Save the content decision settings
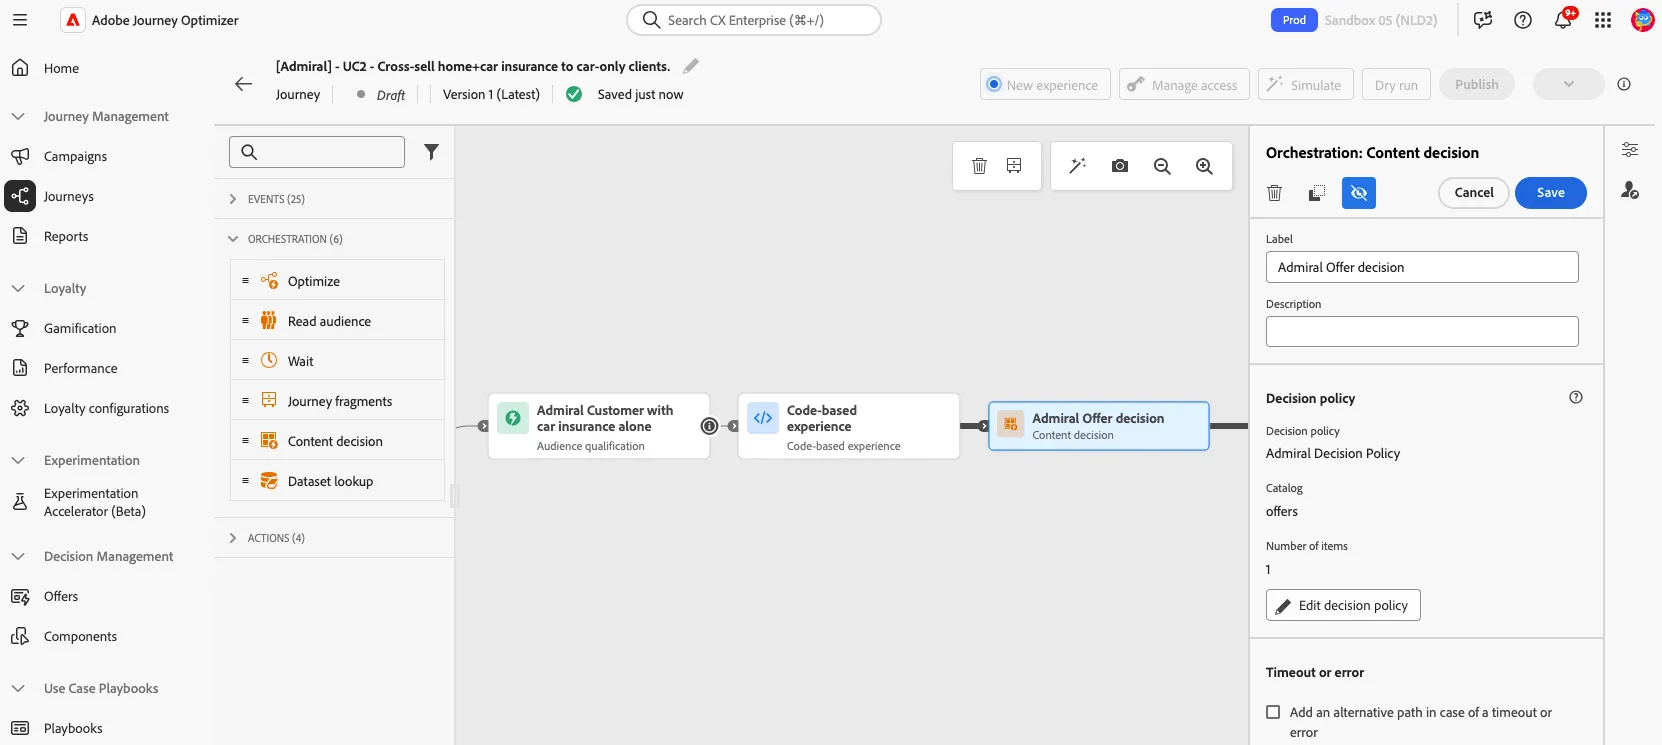The width and height of the screenshot is (1662, 745). [1550, 193]
